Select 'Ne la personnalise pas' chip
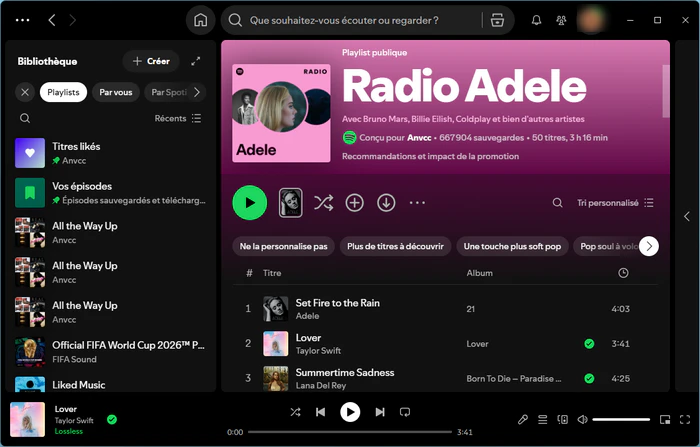 tap(283, 246)
